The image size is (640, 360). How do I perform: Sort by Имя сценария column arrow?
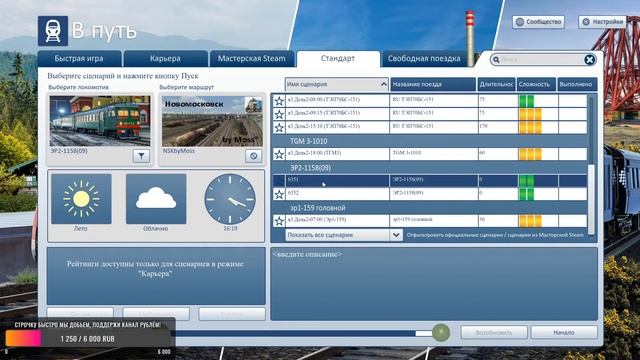[x=383, y=84]
